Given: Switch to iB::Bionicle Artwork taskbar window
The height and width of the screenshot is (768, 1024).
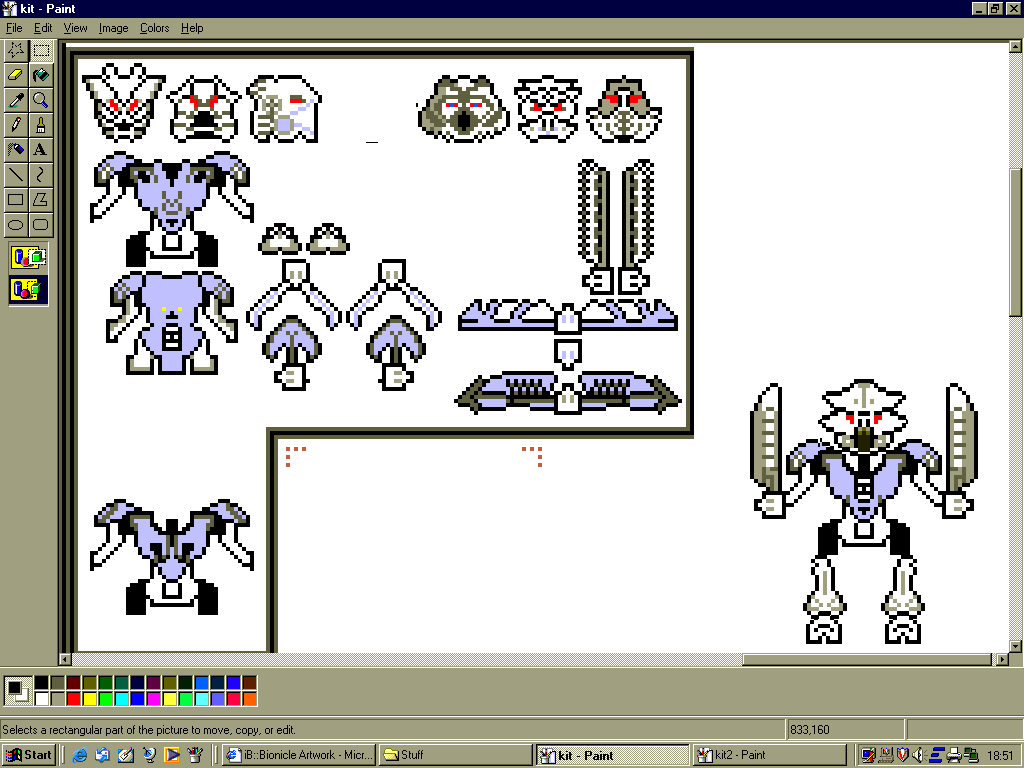Looking at the screenshot, I should 298,755.
